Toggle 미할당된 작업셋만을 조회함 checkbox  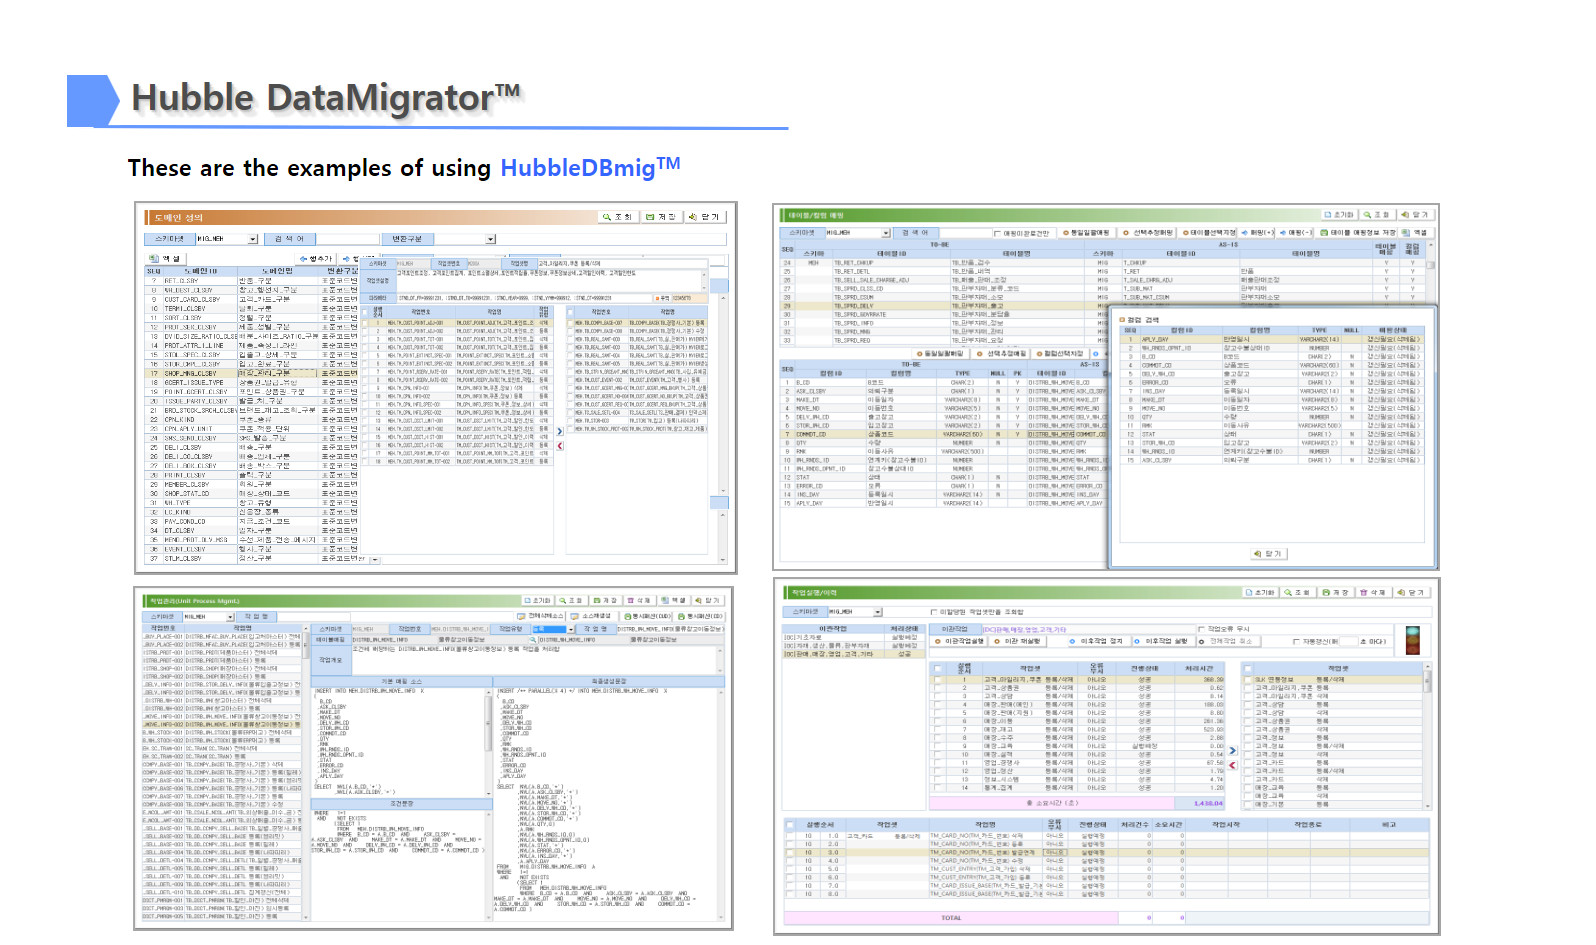934,612
